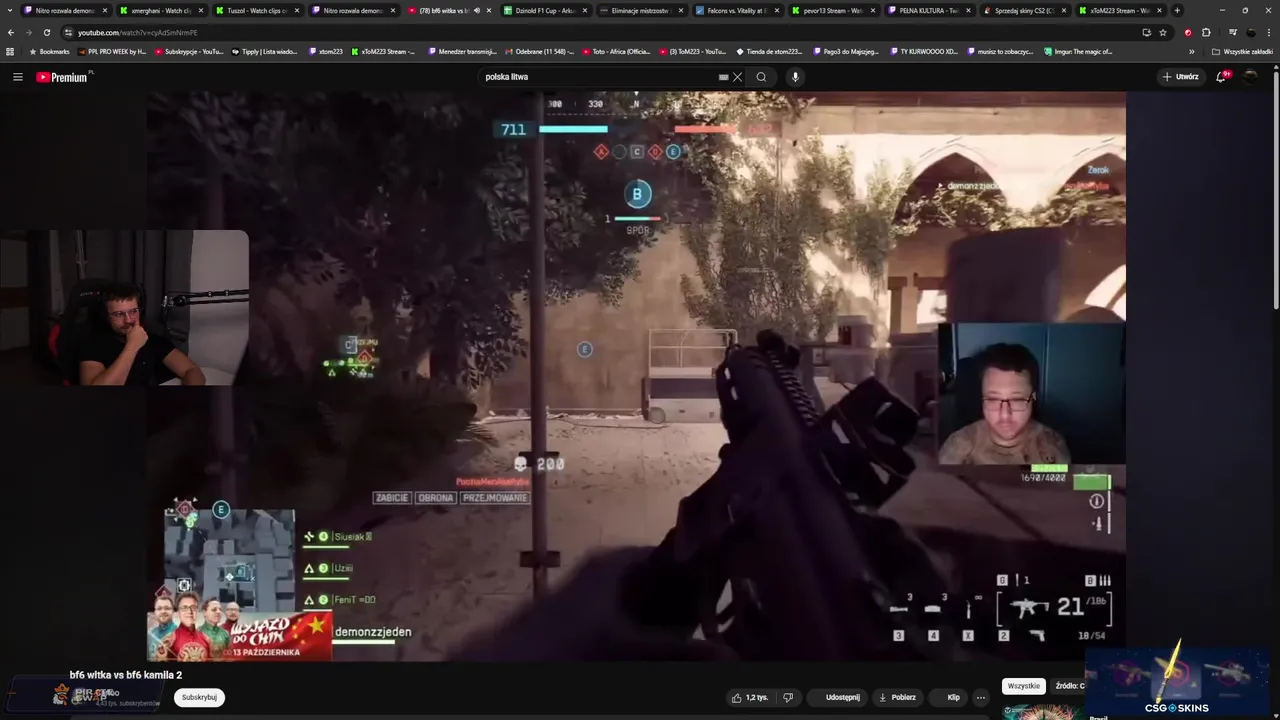Screen dimensions: 1280x720
Task: Open the 'PPL PRO WEEK' bookmark
Action: 111,51
